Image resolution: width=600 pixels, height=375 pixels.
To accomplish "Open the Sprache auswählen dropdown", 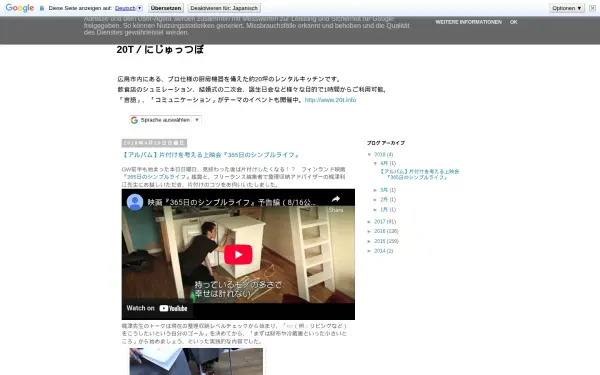I will 165,120.
